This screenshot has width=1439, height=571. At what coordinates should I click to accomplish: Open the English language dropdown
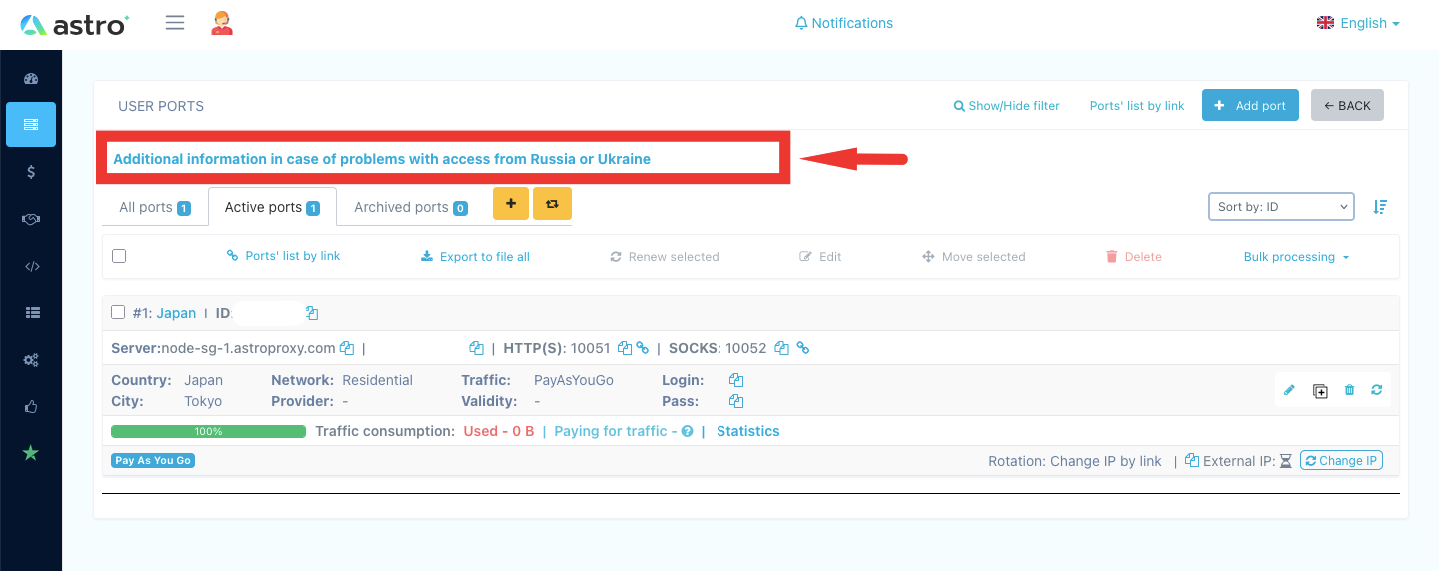tap(1358, 23)
